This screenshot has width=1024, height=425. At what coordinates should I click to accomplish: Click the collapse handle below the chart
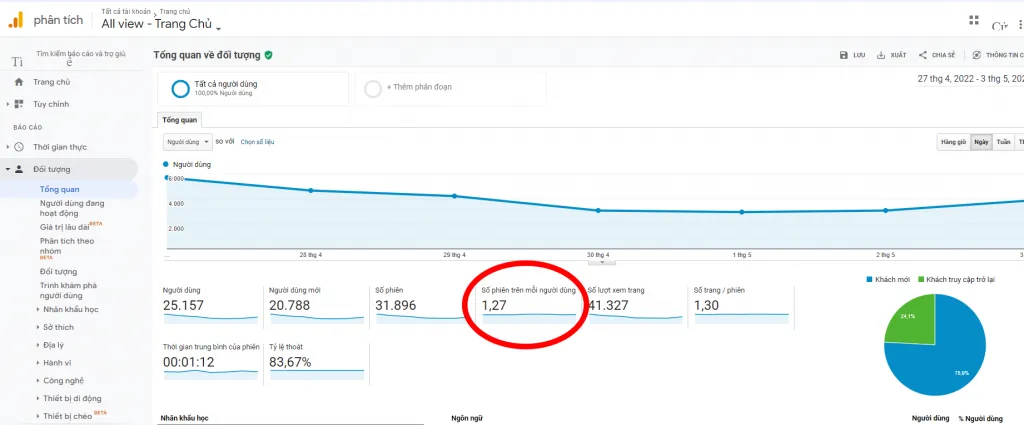coord(602,262)
